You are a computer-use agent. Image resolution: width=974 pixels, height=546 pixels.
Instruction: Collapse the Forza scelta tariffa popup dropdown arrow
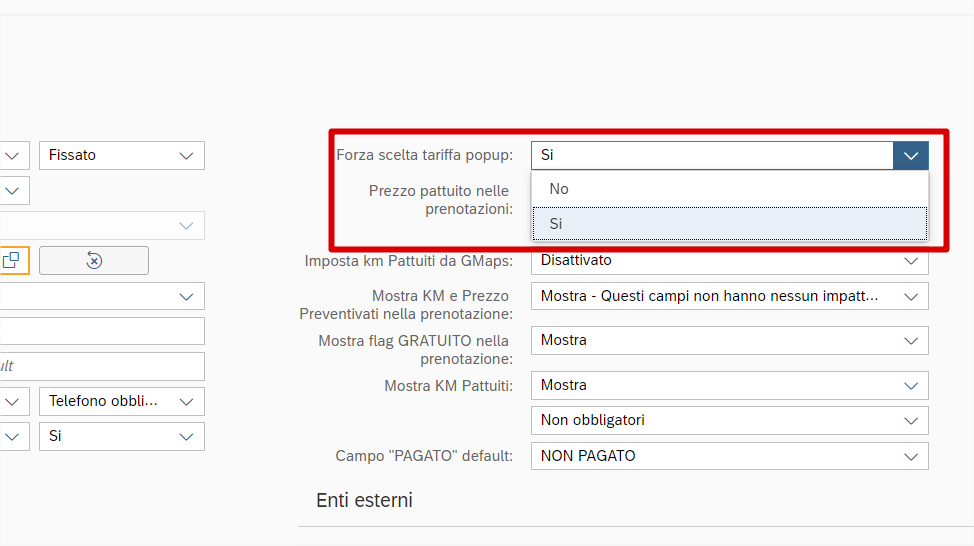tap(910, 155)
